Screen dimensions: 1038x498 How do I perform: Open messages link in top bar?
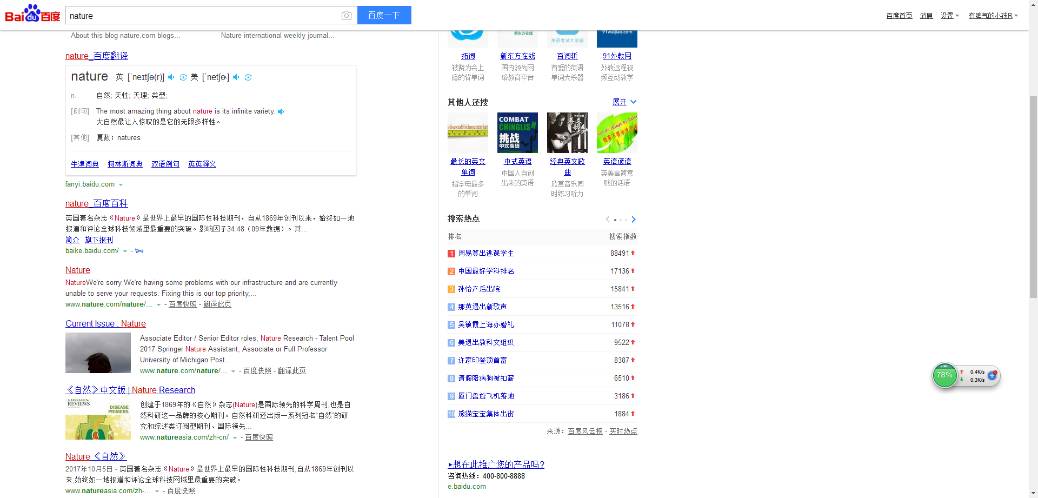[926, 15]
